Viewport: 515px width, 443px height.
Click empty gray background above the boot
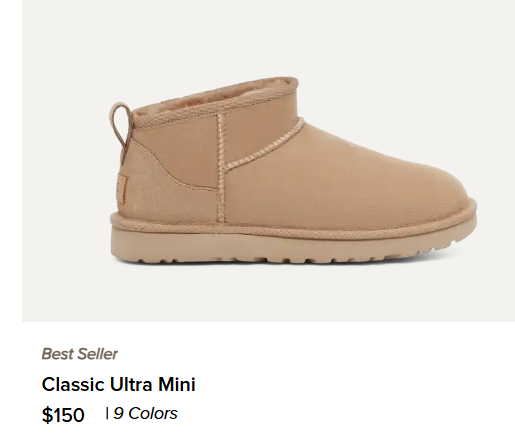267,37
